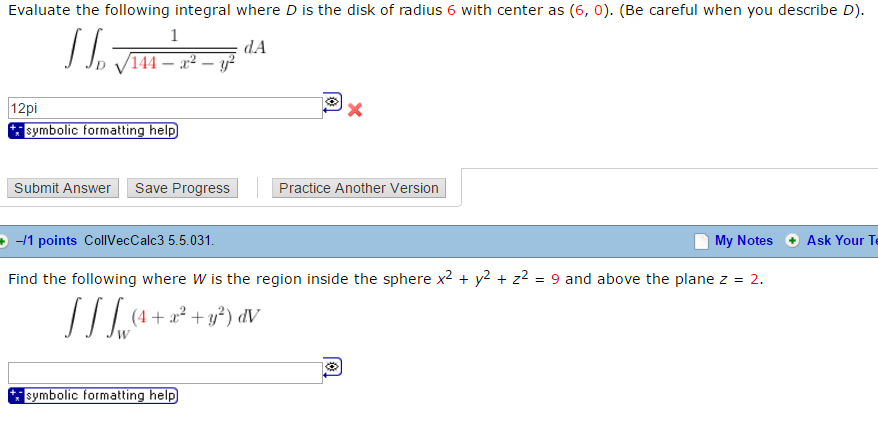Viewport: 878px width, 424px height.
Task: Open symbolic formatting help for the sphere problem
Action: tap(100, 396)
